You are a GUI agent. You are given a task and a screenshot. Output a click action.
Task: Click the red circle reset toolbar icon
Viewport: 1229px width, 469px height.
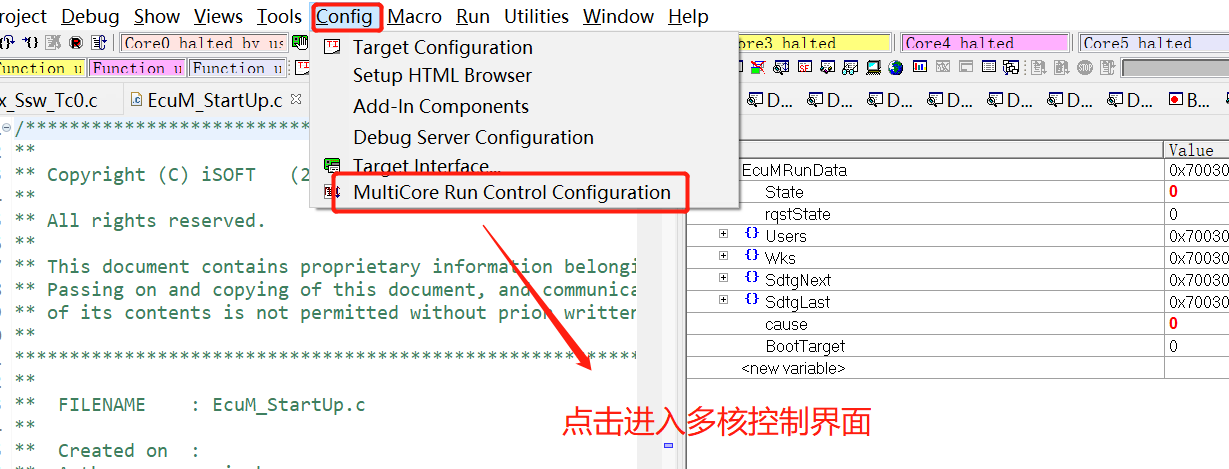76,42
